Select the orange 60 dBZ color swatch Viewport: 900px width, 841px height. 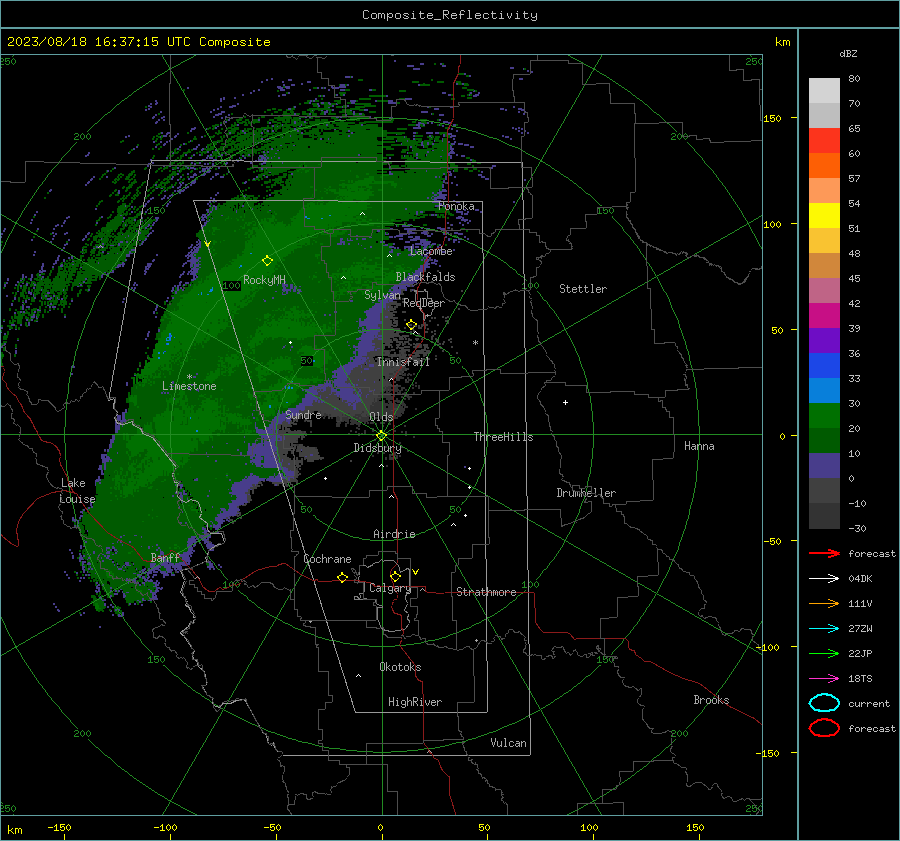(x=824, y=166)
